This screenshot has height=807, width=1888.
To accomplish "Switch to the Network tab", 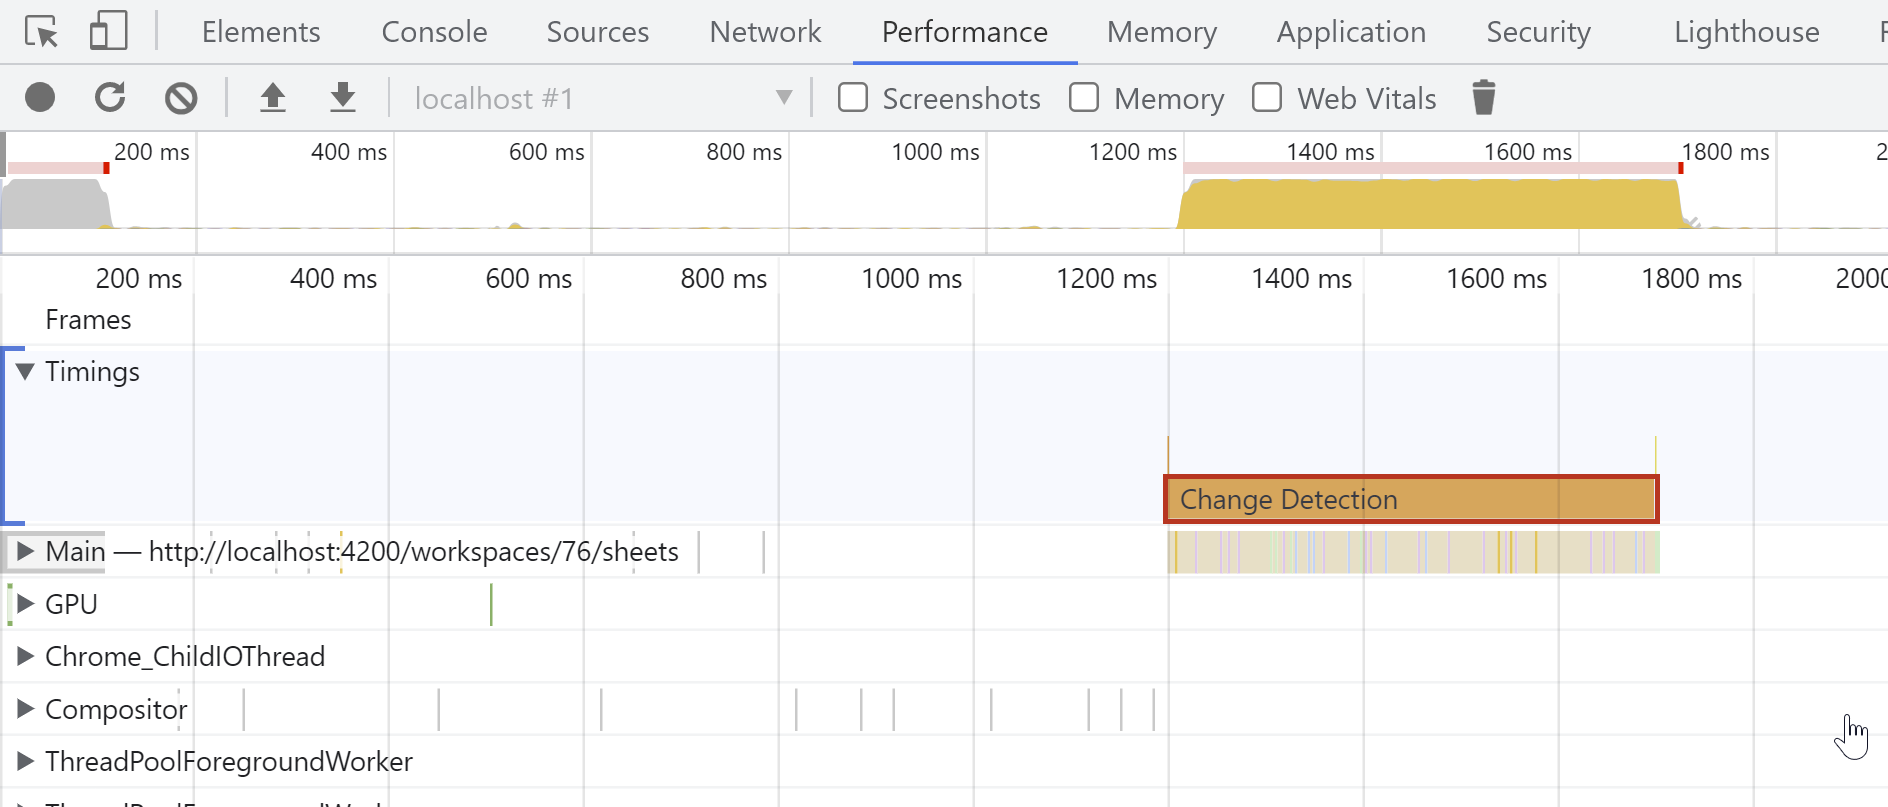I will click(765, 32).
